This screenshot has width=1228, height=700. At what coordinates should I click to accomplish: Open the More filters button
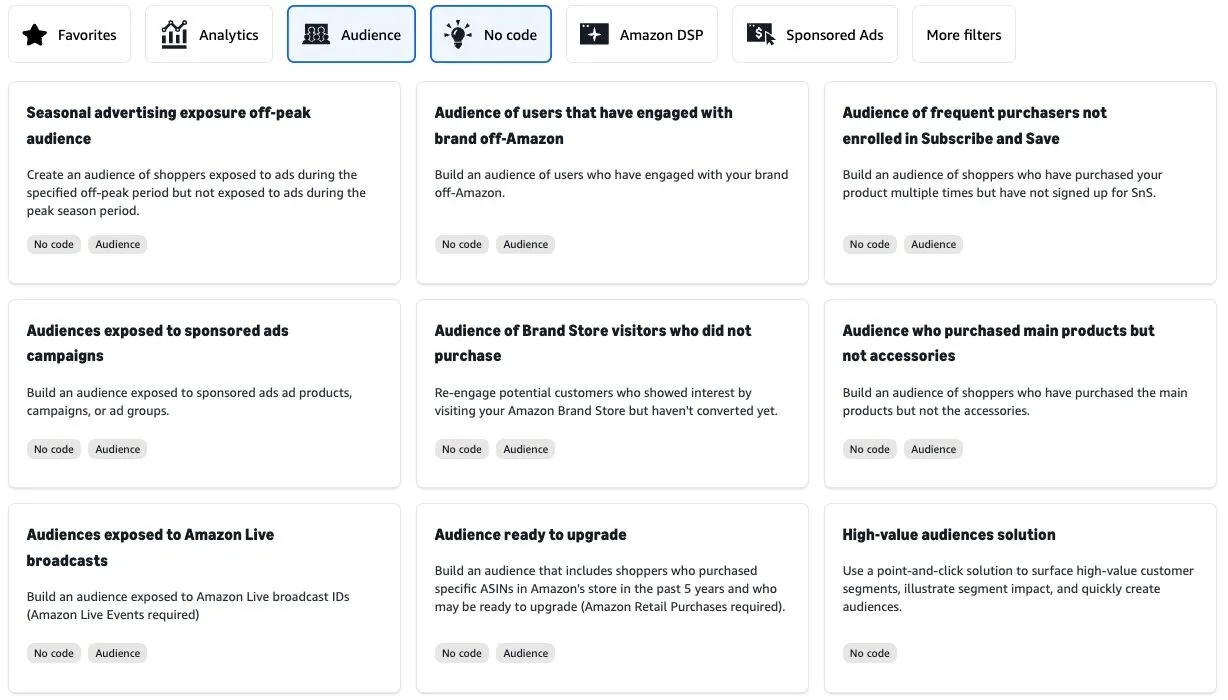(x=964, y=34)
